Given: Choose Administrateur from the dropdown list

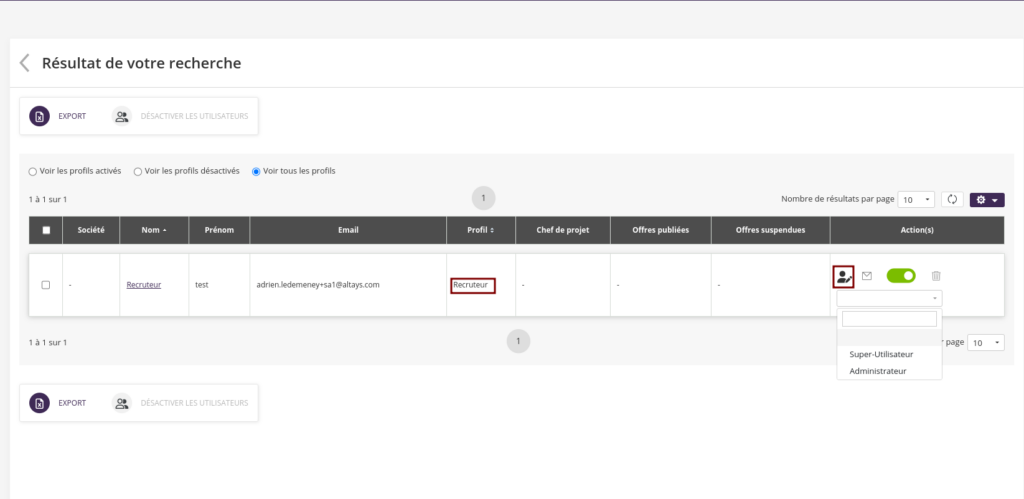Looking at the screenshot, I should coord(877,371).
